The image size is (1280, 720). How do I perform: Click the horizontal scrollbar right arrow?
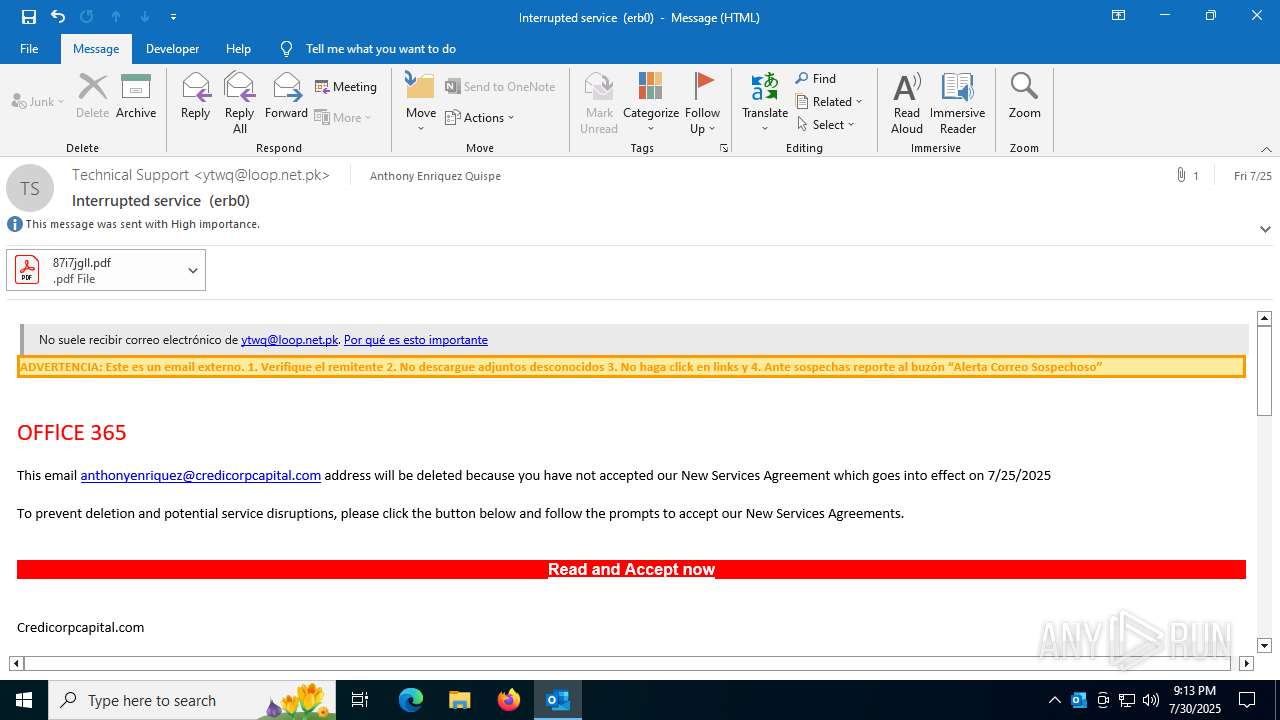click(x=1246, y=663)
